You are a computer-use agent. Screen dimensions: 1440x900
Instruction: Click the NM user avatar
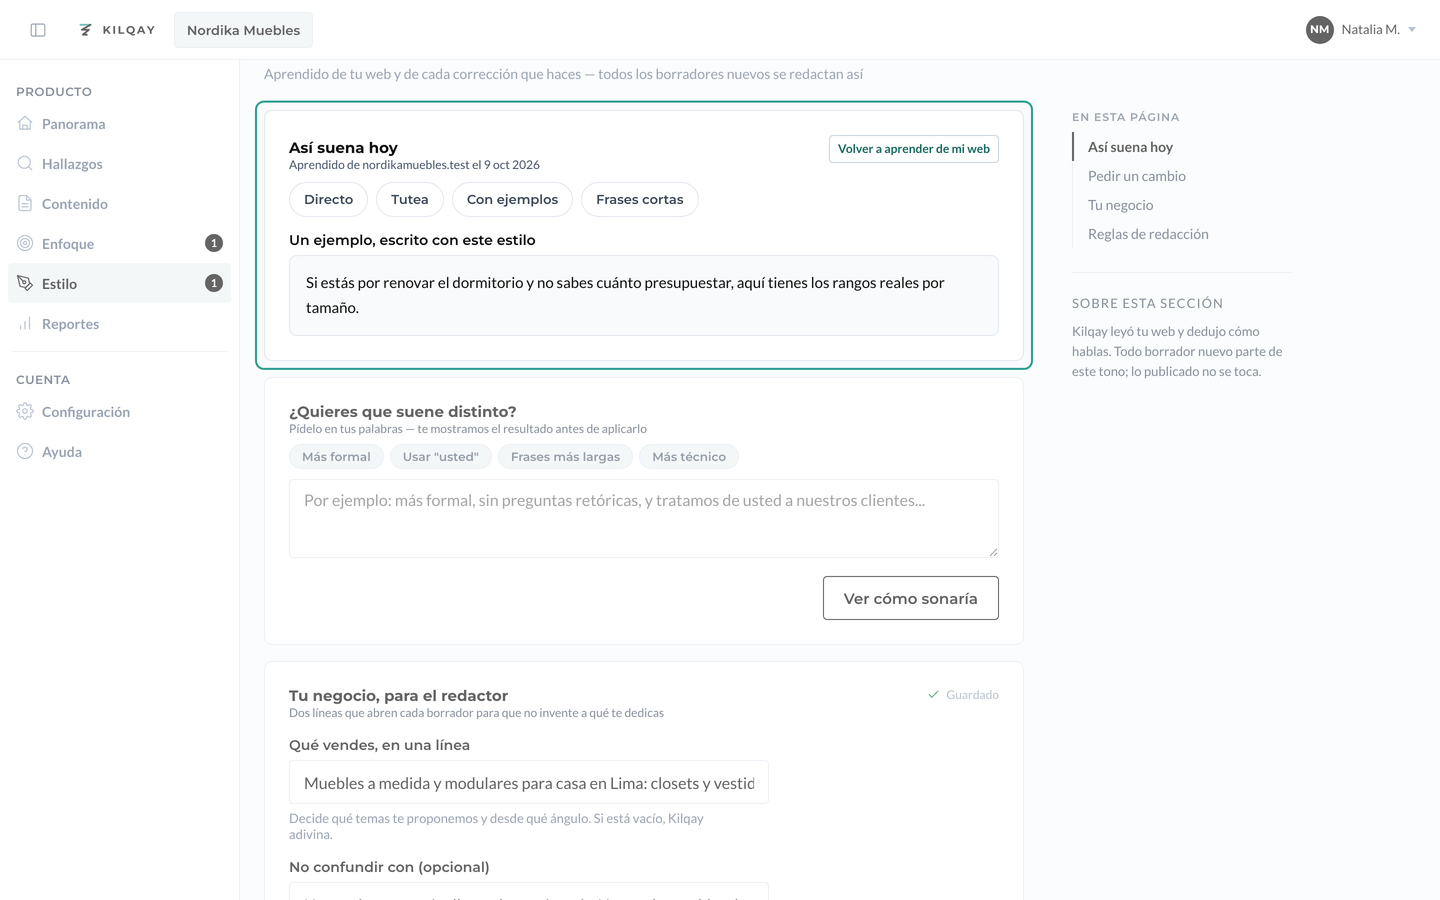[x=1320, y=30]
